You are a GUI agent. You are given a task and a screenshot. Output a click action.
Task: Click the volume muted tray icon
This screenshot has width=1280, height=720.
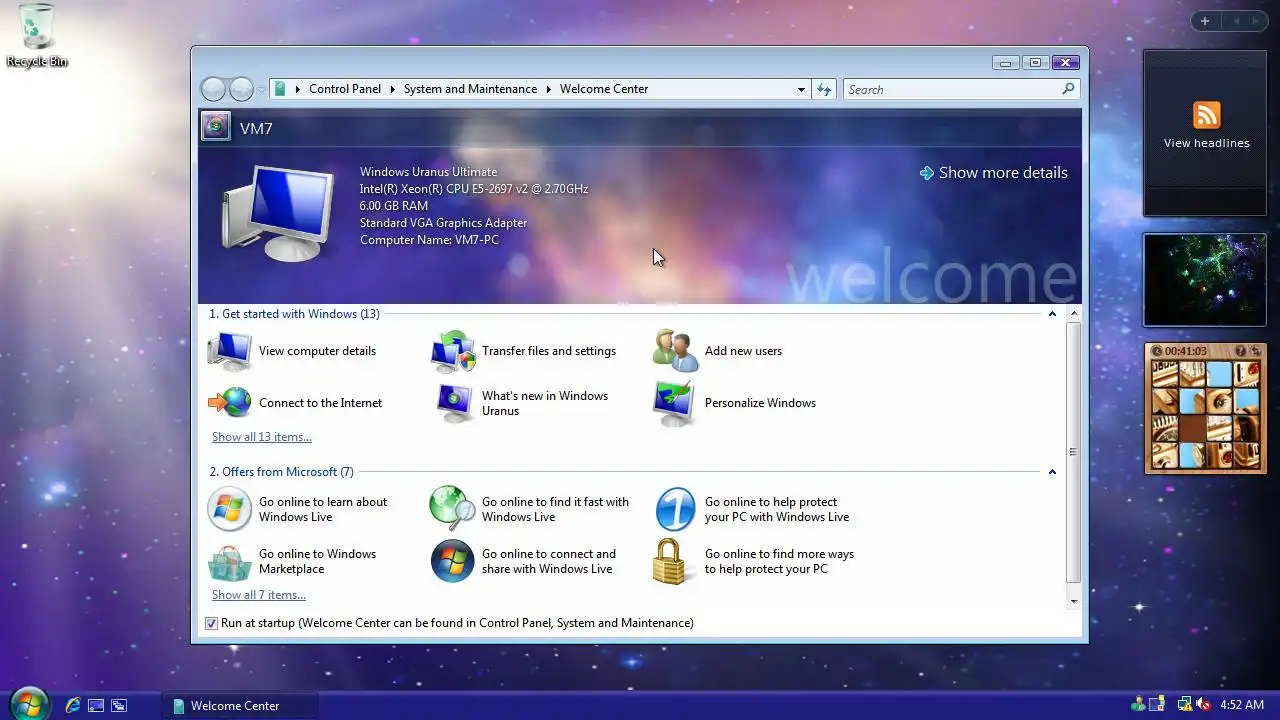click(1203, 705)
